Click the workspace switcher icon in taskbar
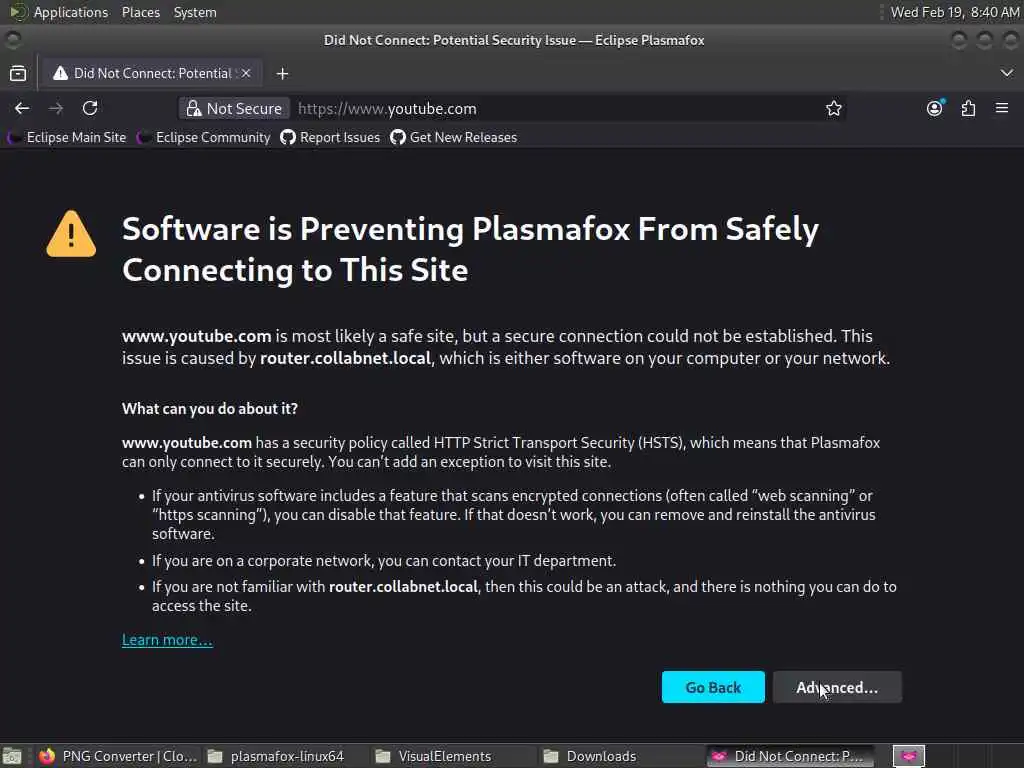Image resolution: width=1024 pixels, height=768 pixels. click(x=908, y=756)
